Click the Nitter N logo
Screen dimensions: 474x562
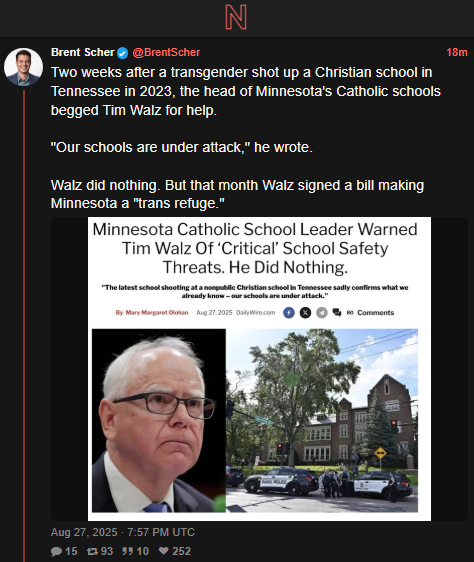236,17
